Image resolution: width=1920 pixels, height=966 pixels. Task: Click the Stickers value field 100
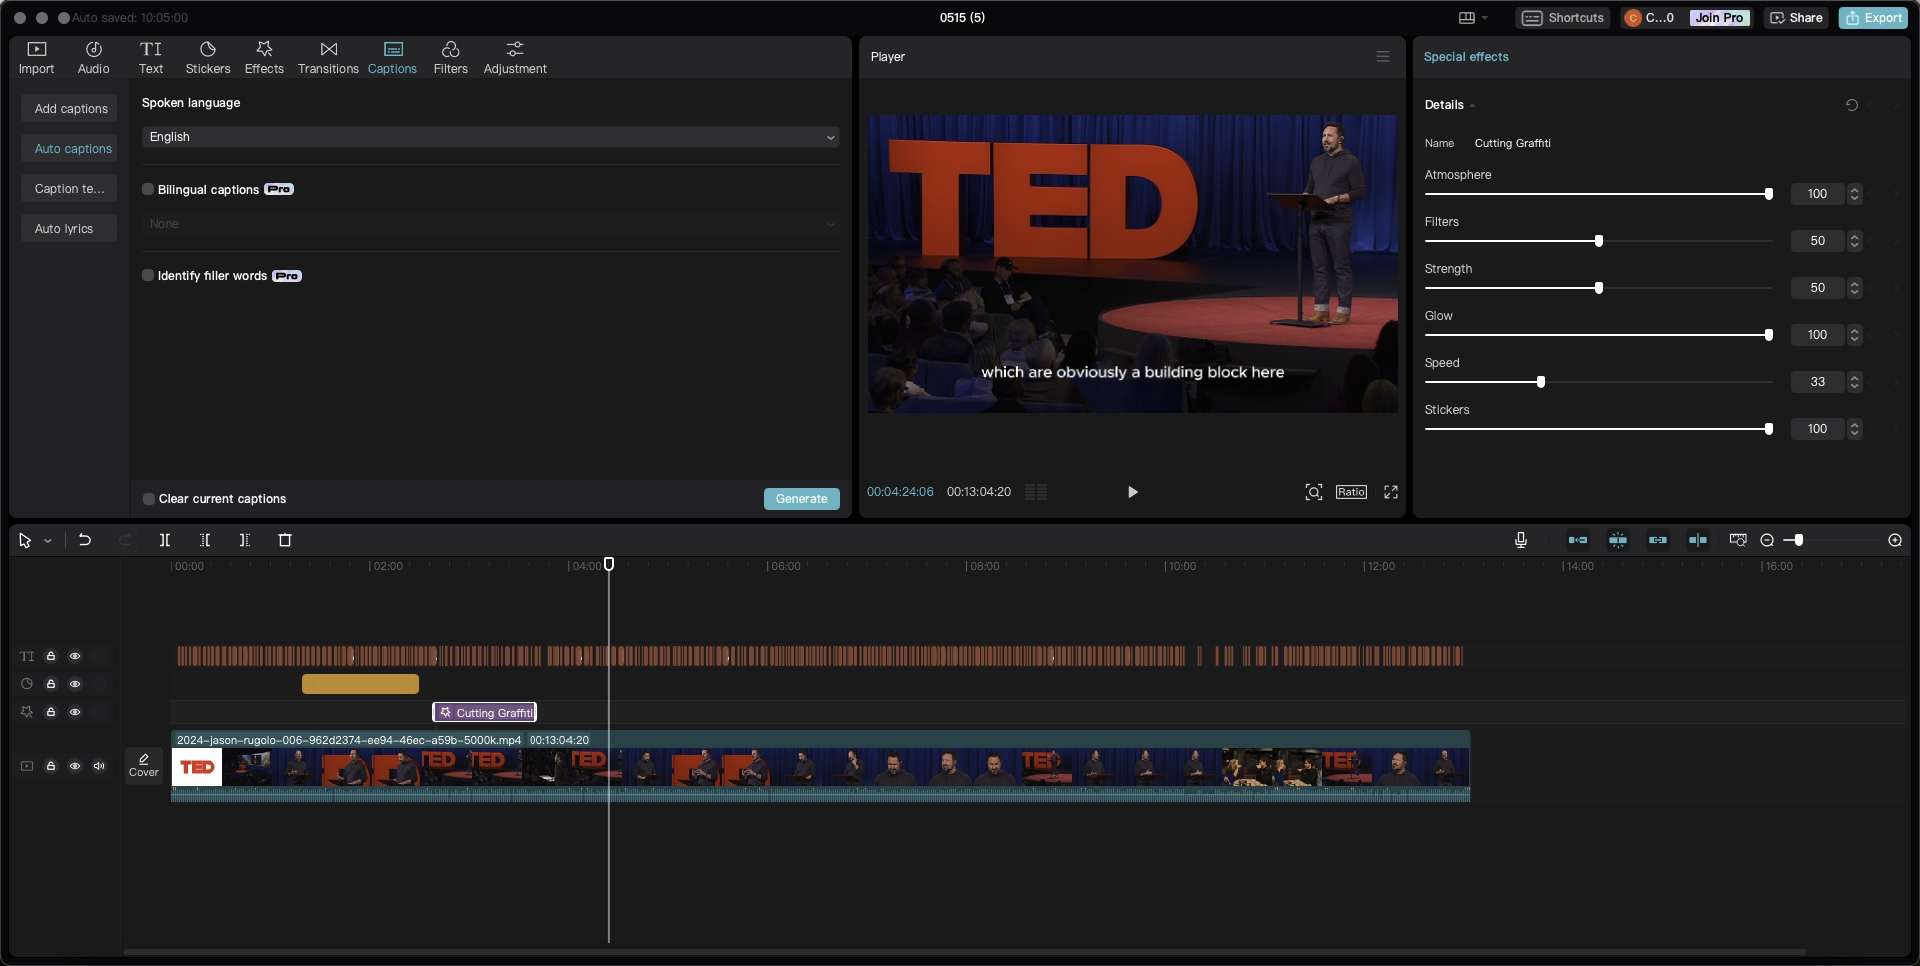1817,429
